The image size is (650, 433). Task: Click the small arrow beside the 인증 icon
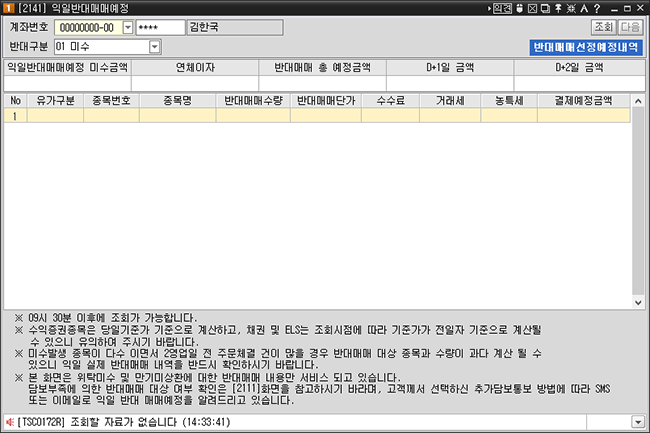pos(490,8)
